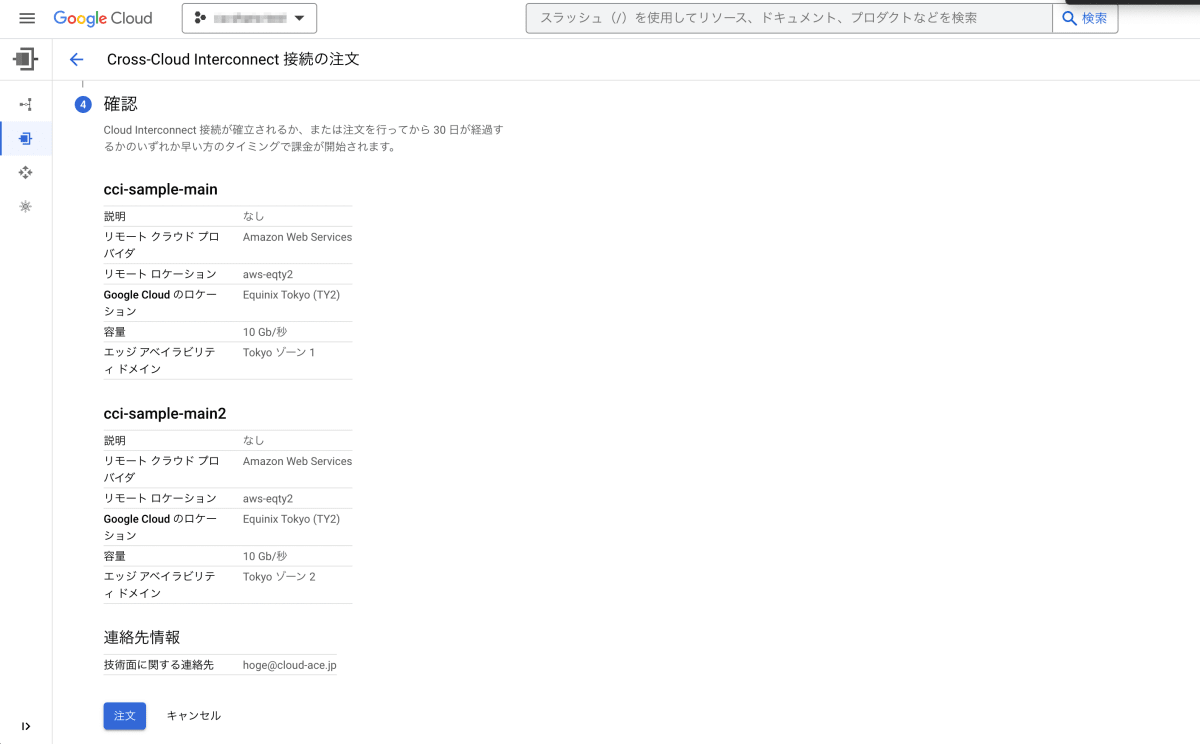The height and width of the screenshot is (744, 1200).
Task: Click the hoge@cloud-ace.jp contact email
Action: pos(290,665)
